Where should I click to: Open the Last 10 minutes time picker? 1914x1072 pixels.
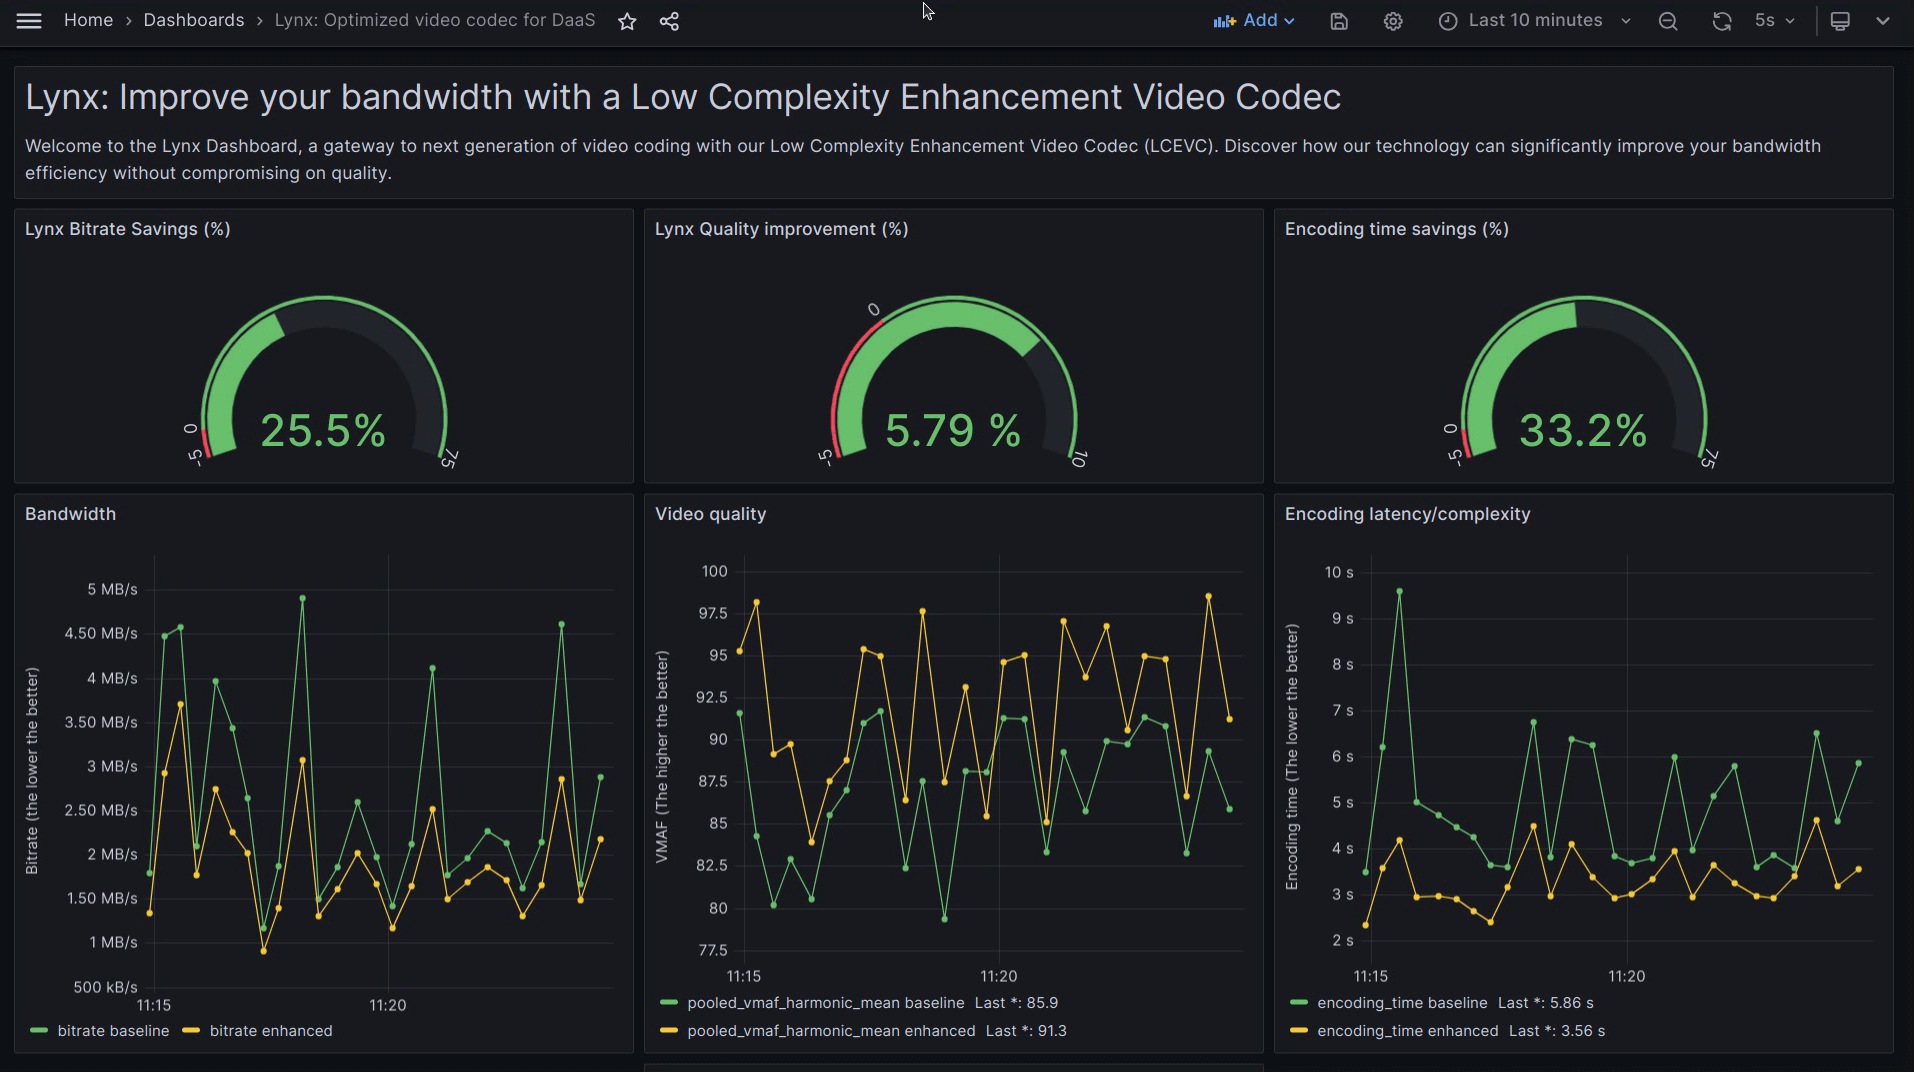pos(1535,21)
